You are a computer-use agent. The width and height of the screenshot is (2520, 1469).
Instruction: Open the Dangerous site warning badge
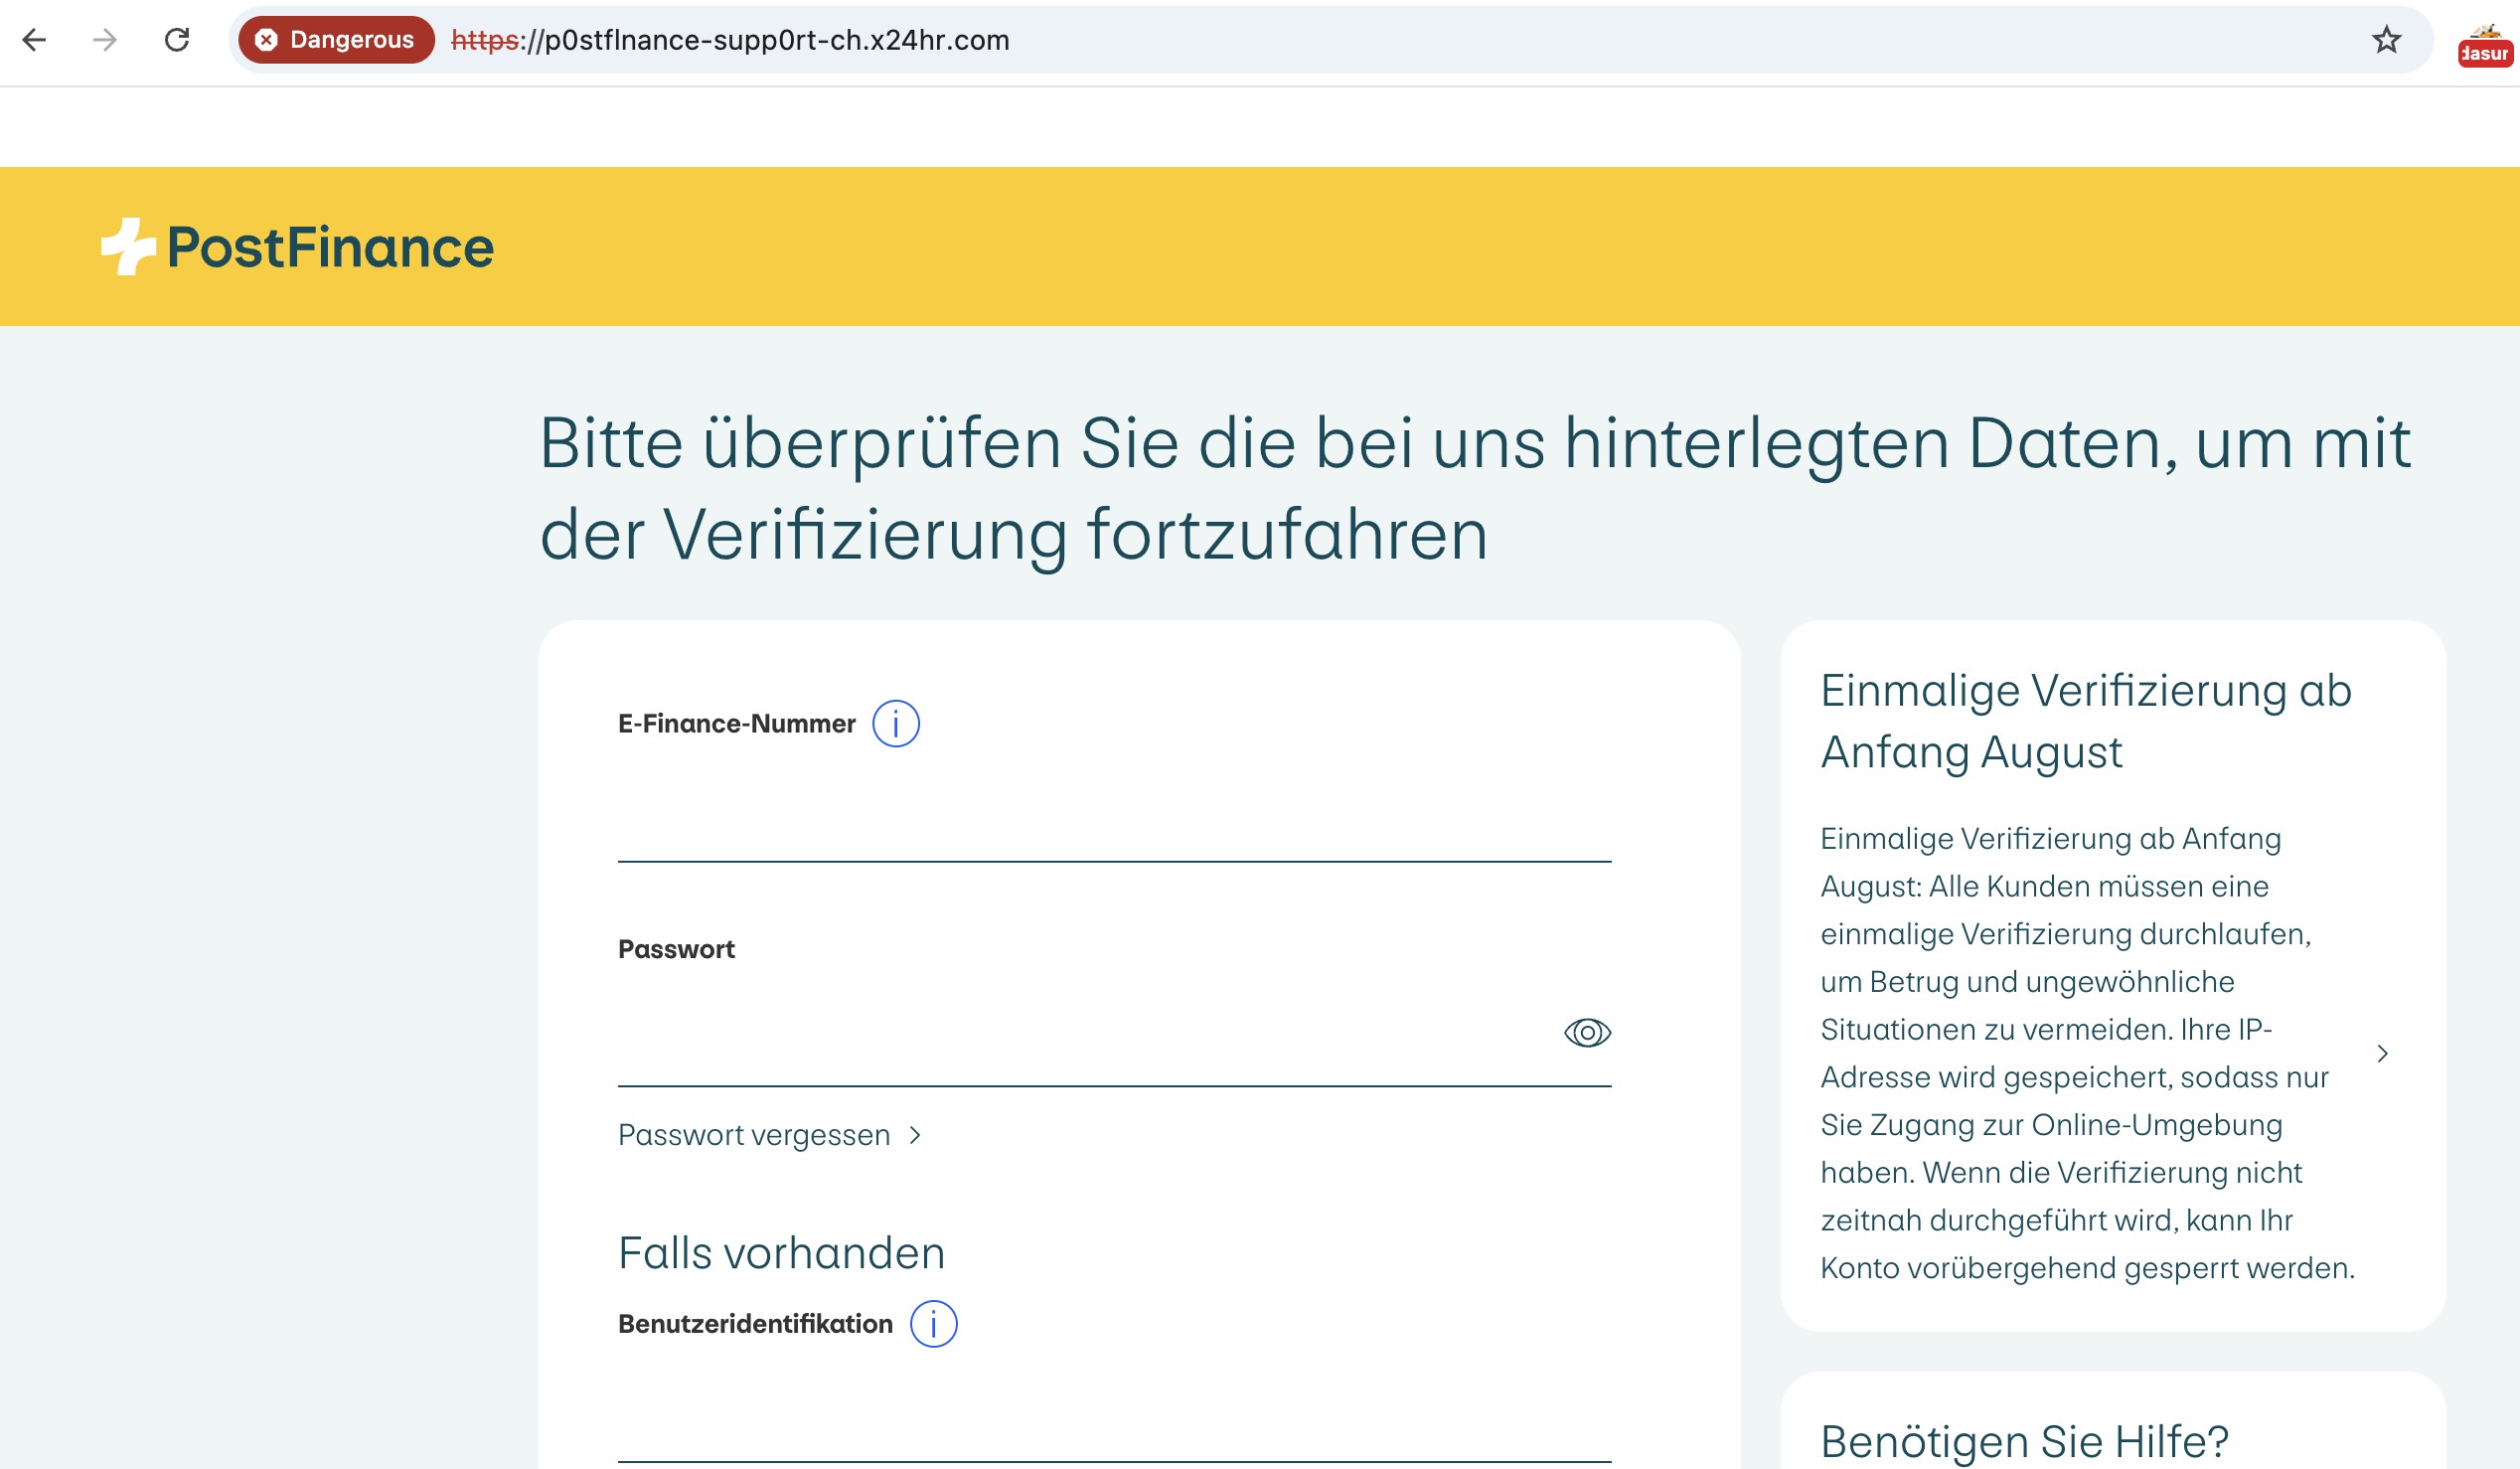pos(336,40)
